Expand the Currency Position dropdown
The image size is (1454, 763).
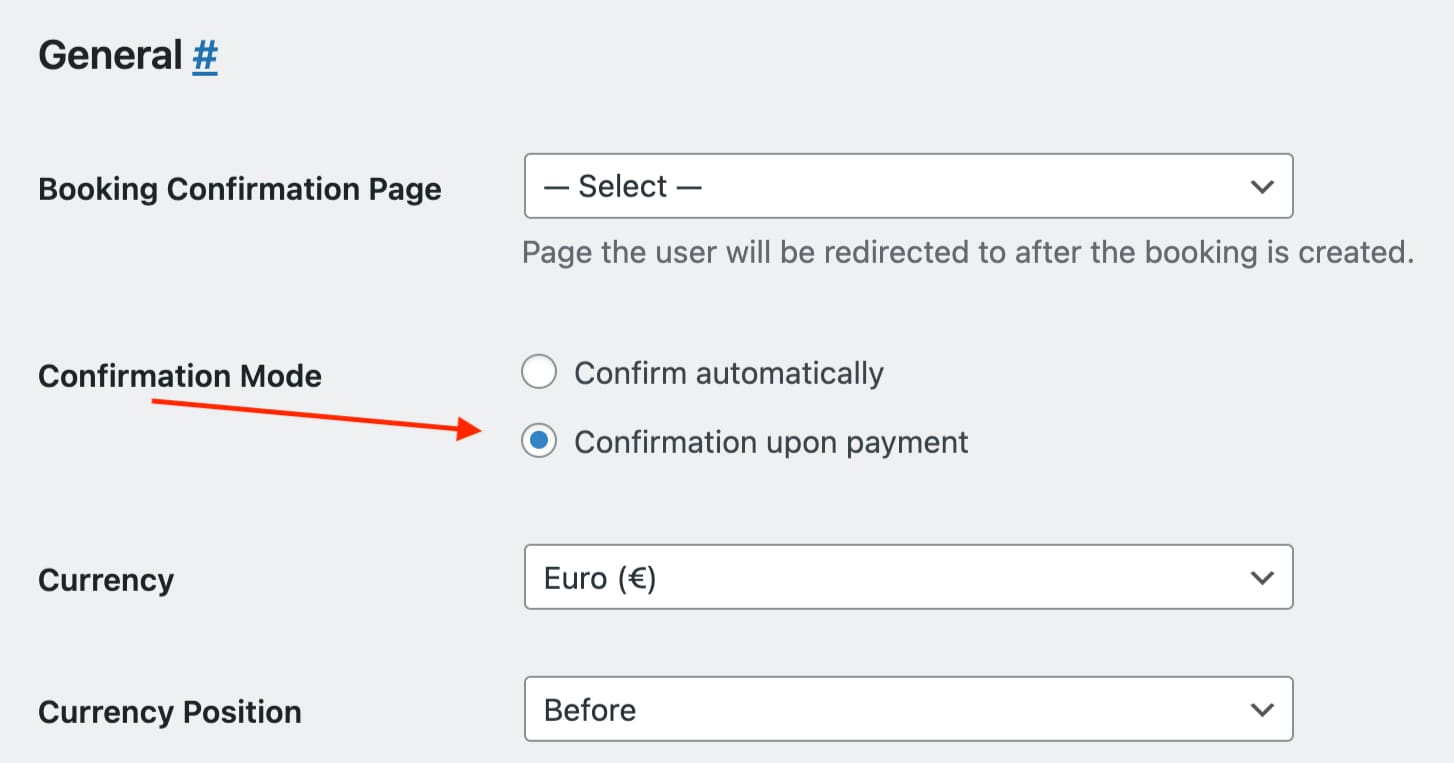[908, 709]
